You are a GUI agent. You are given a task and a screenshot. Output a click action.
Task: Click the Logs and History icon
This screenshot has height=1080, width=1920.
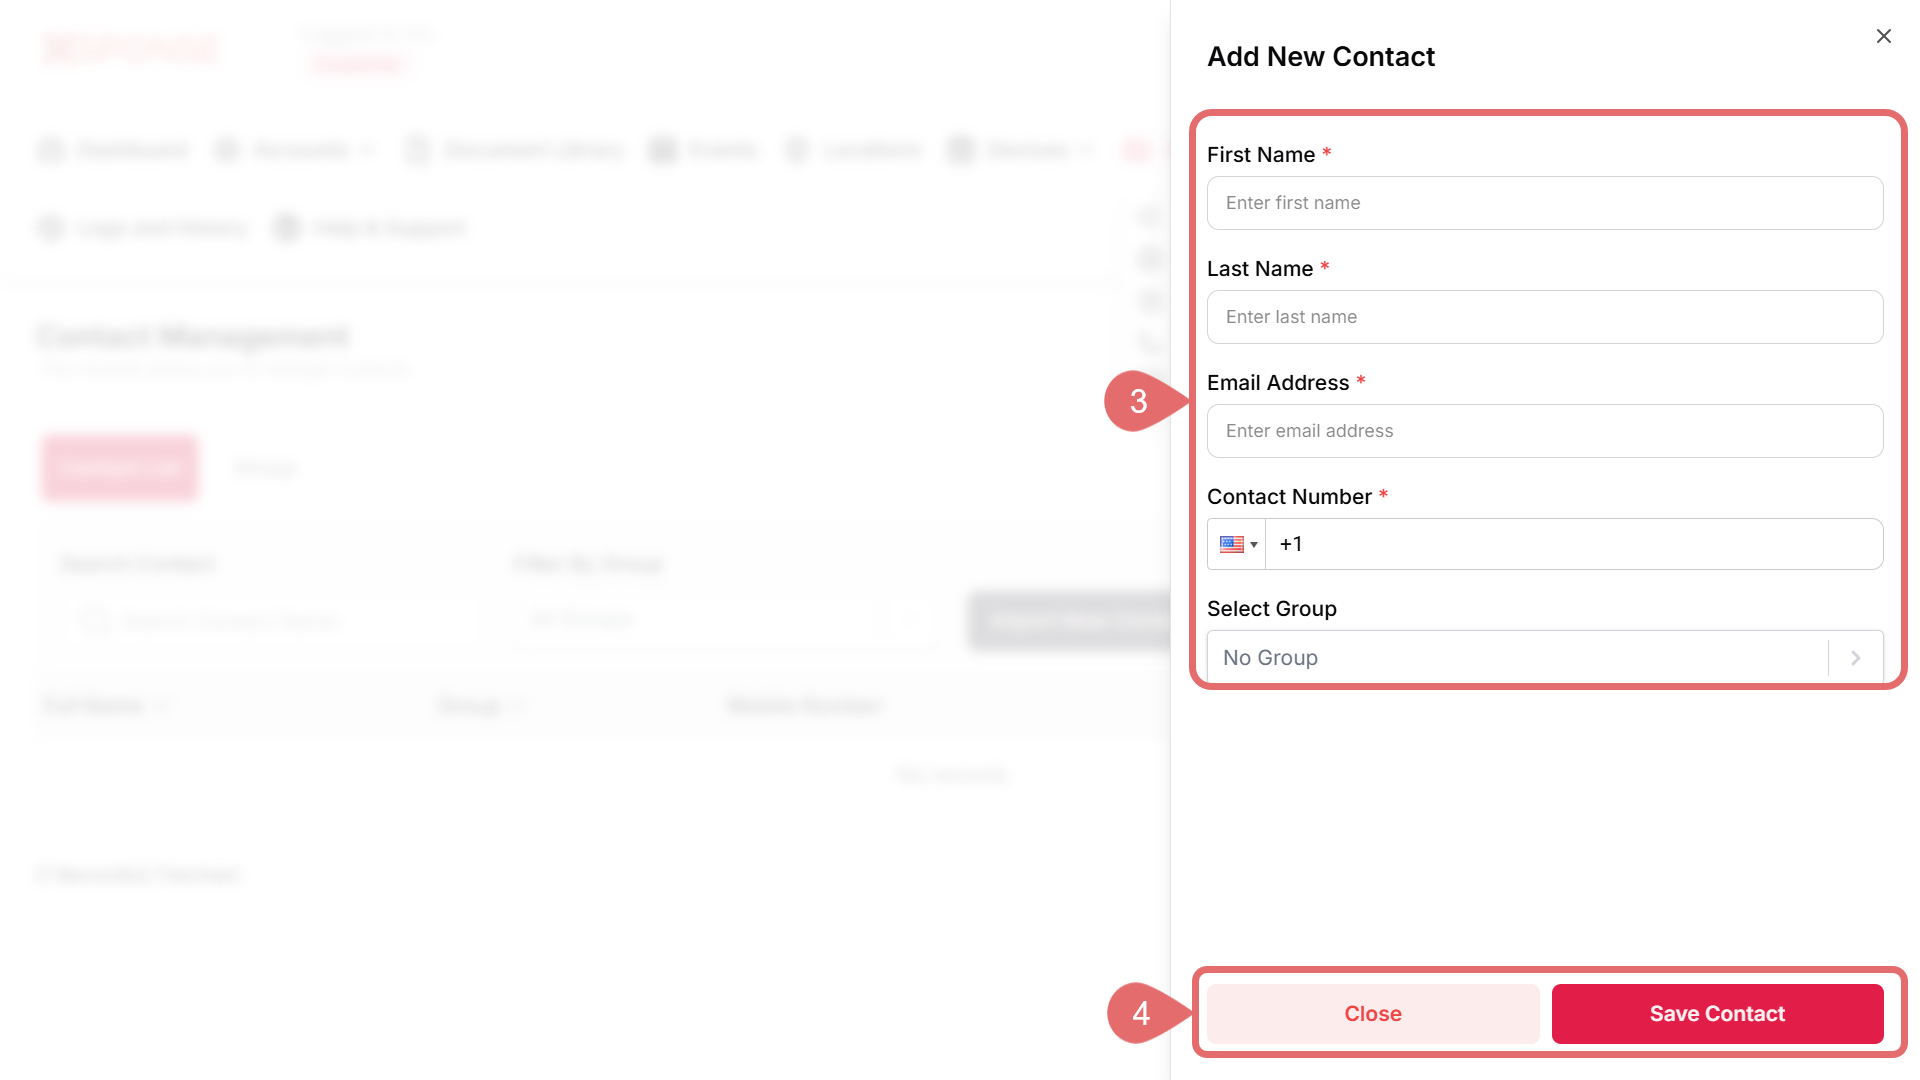tap(50, 229)
